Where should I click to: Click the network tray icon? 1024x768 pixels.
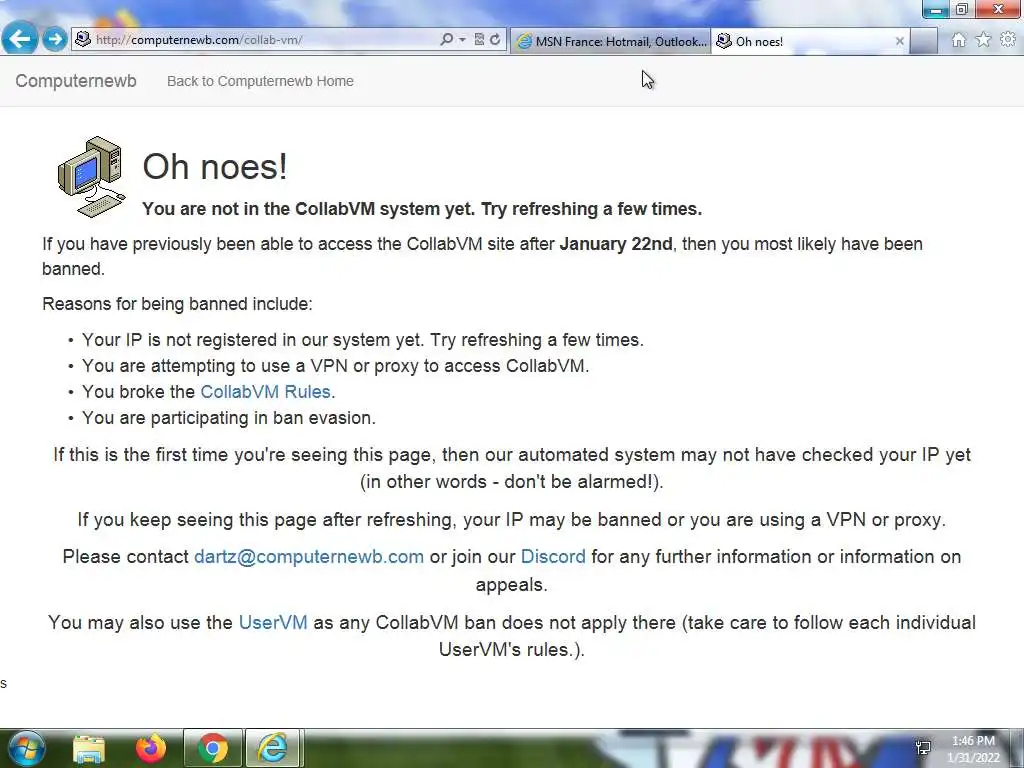(x=923, y=748)
